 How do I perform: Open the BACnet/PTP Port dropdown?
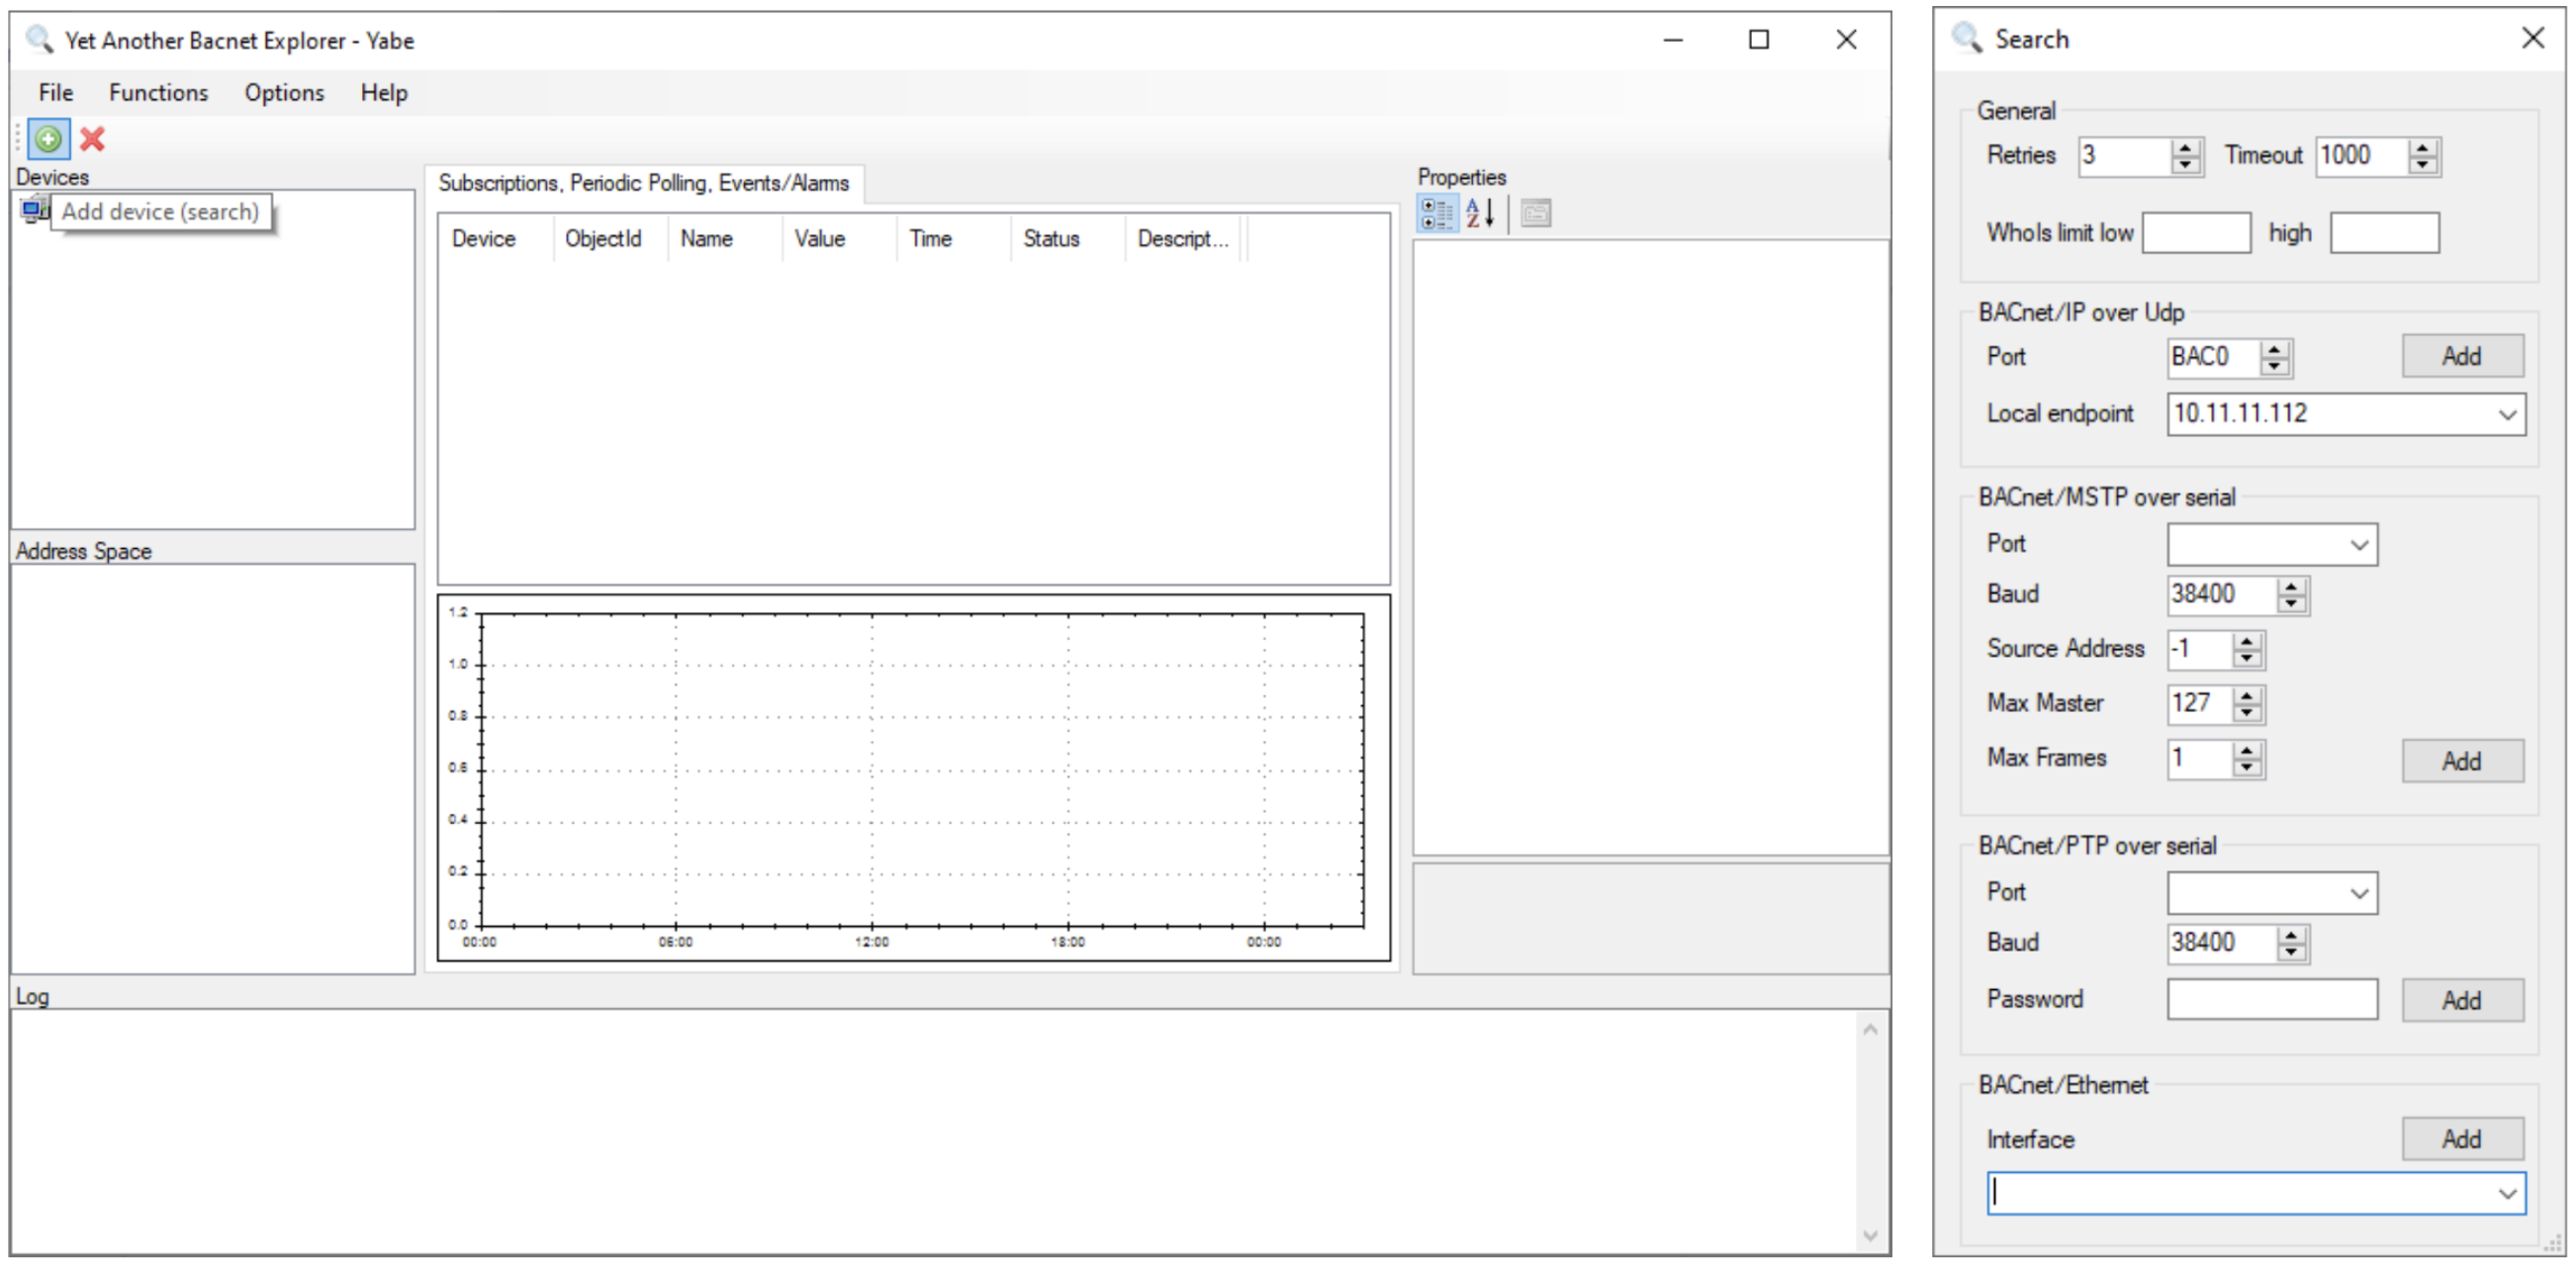2360,892
